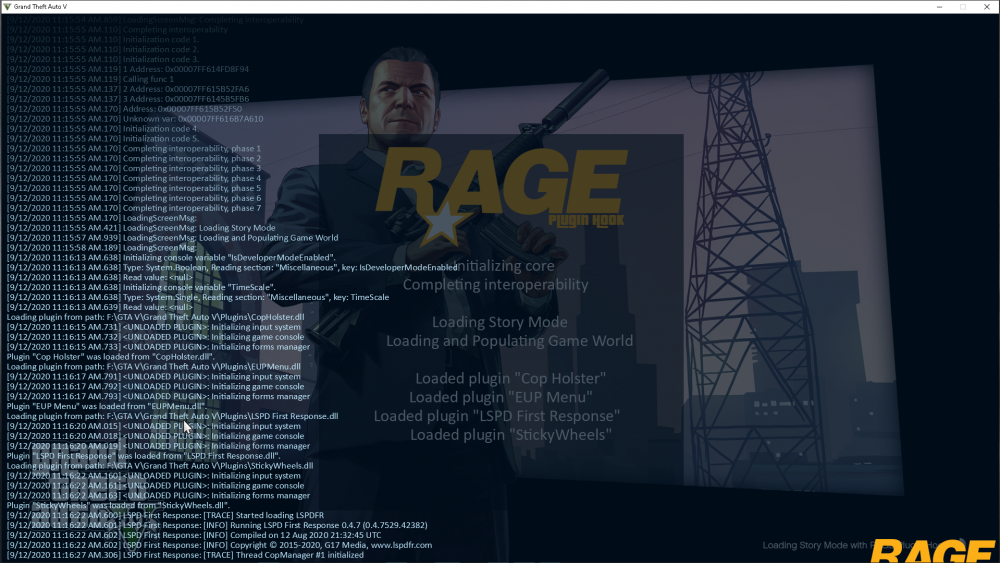Screen dimensions: 1000x563
Task: Click "Thread CopManager #1 initialized" log line
Action: coord(185,555)
